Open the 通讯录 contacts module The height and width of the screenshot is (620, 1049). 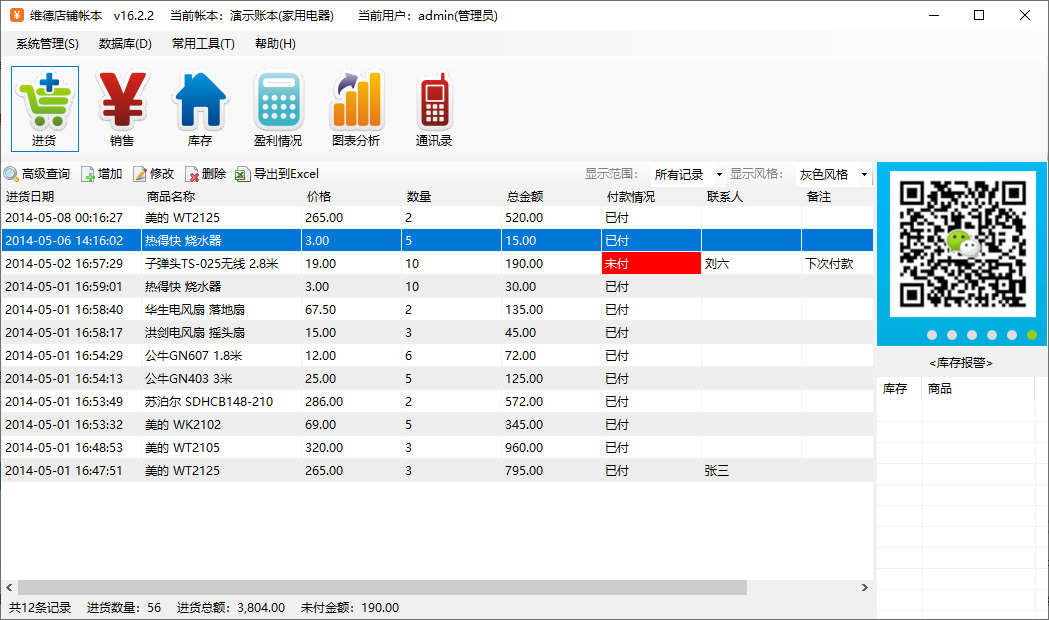(434, 108)
